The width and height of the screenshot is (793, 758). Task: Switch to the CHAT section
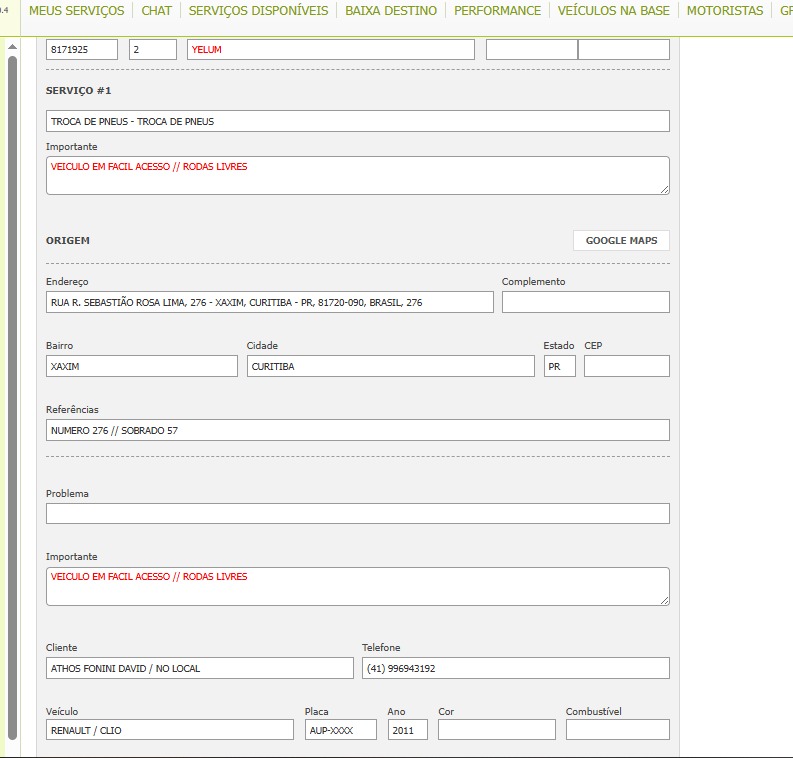click(156, 11)
